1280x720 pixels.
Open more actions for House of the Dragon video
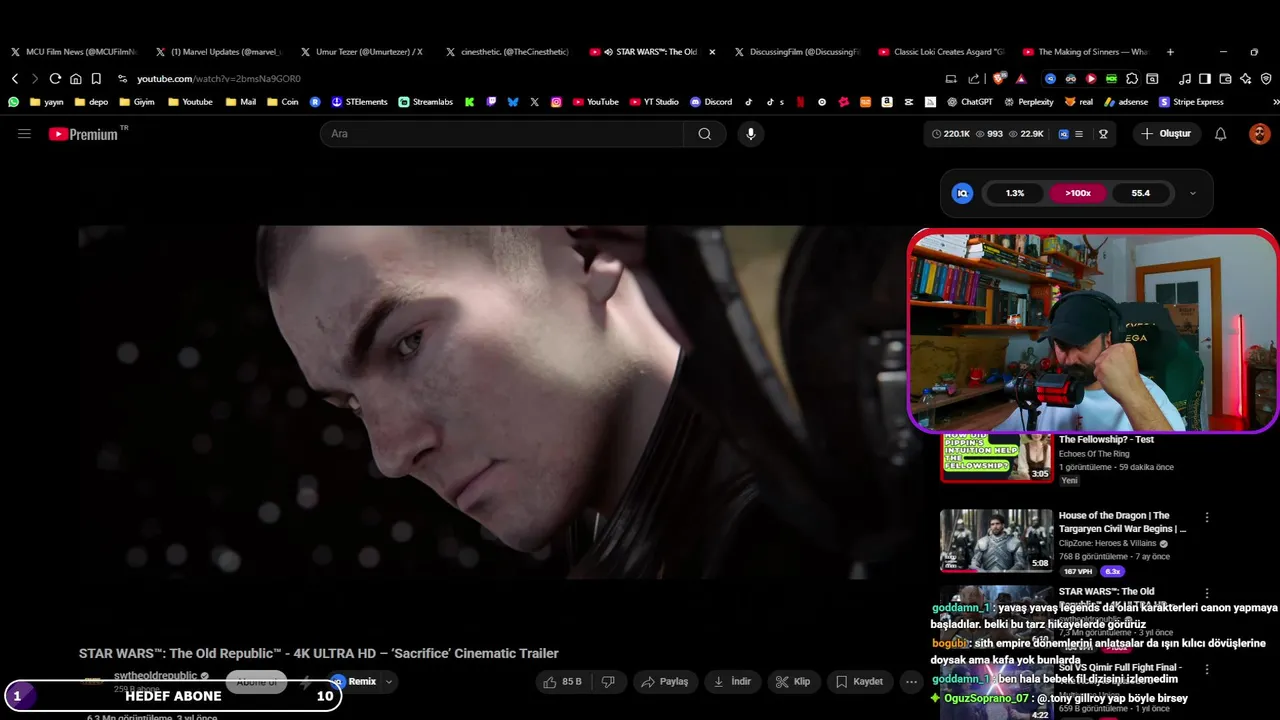tap(1207, 518)
